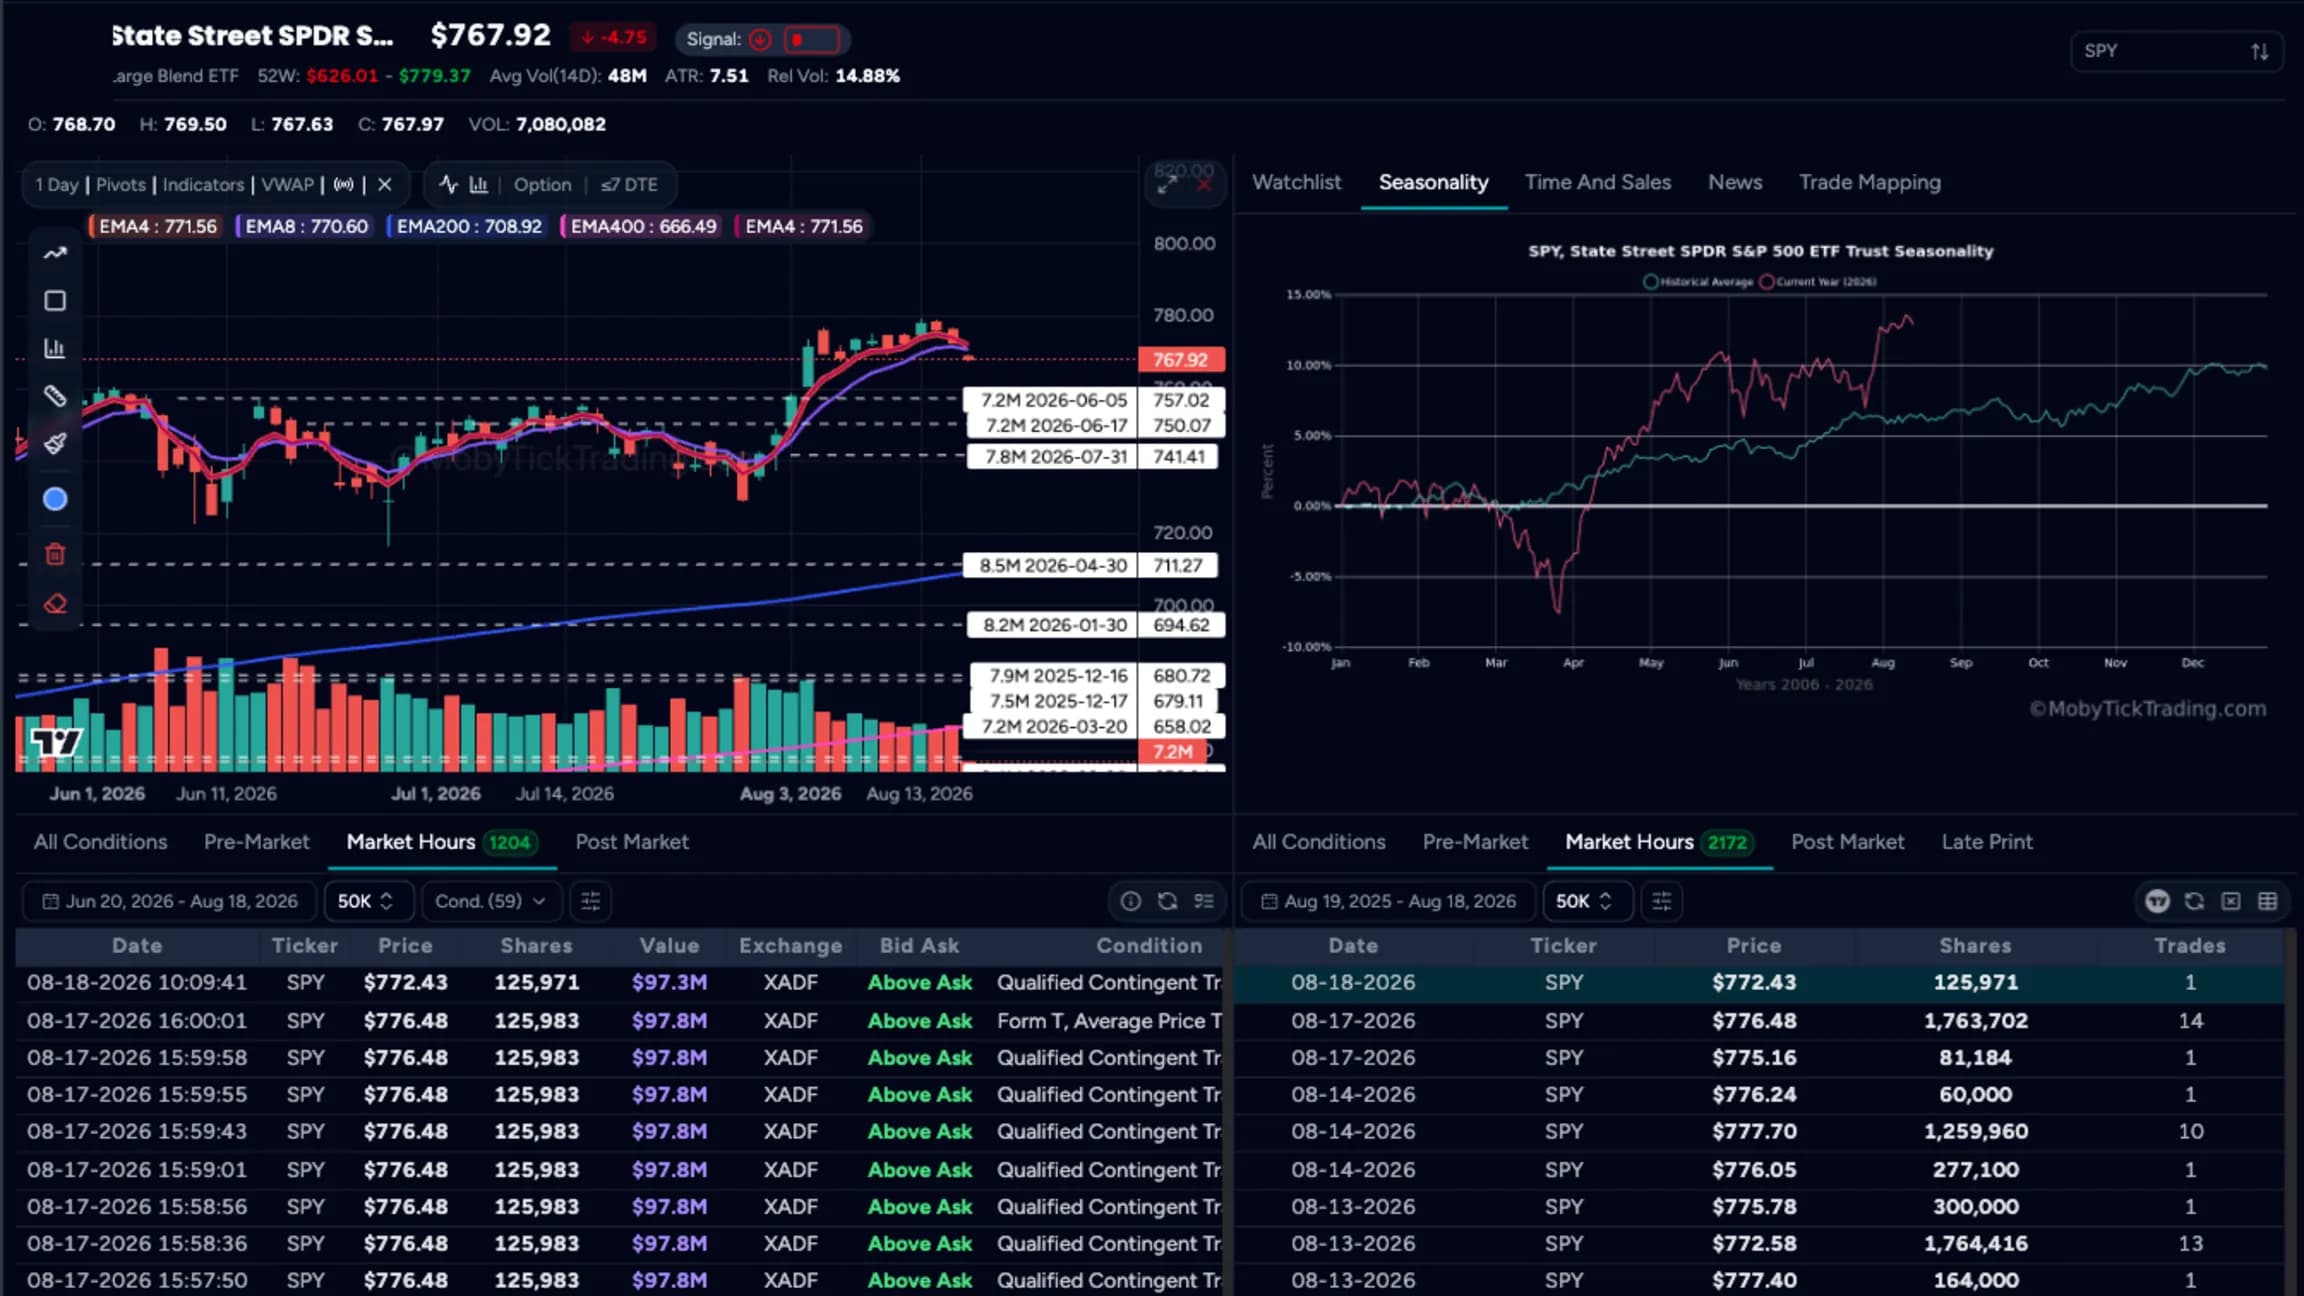Open the left panel filter sliders icon

(x=590, y=901)
